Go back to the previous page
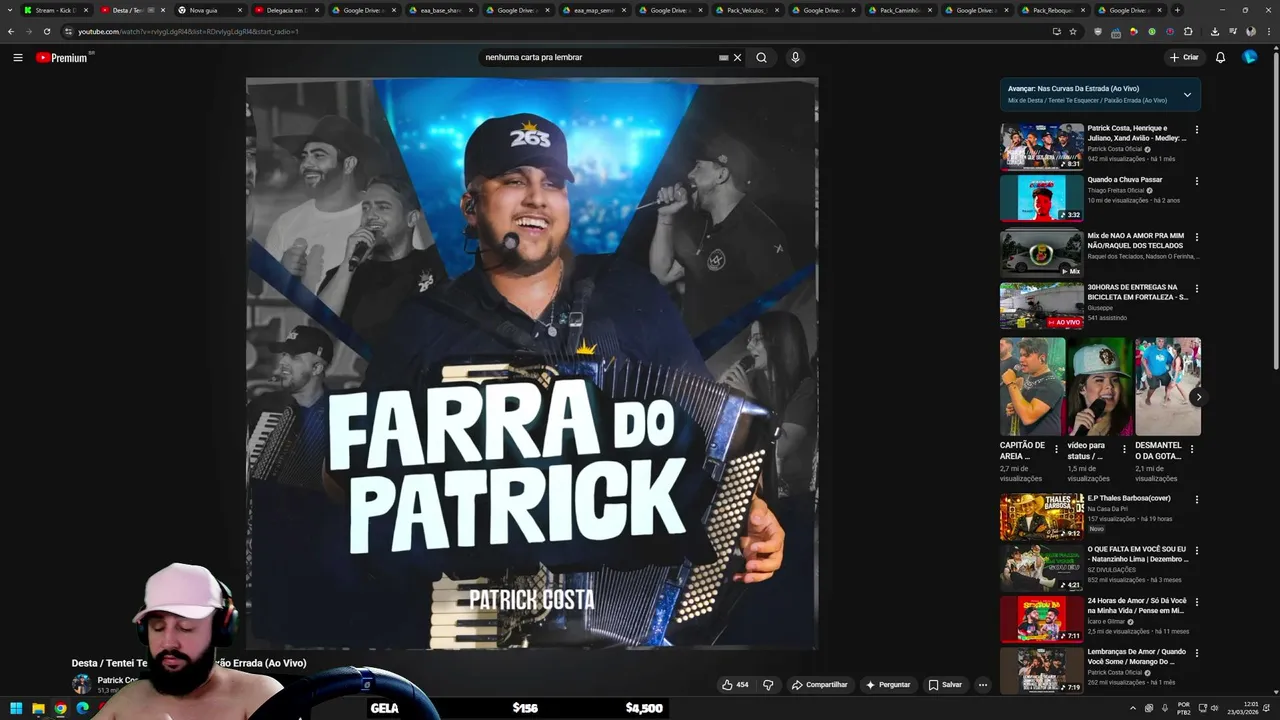1280x720 pixels. coord(11,31)
